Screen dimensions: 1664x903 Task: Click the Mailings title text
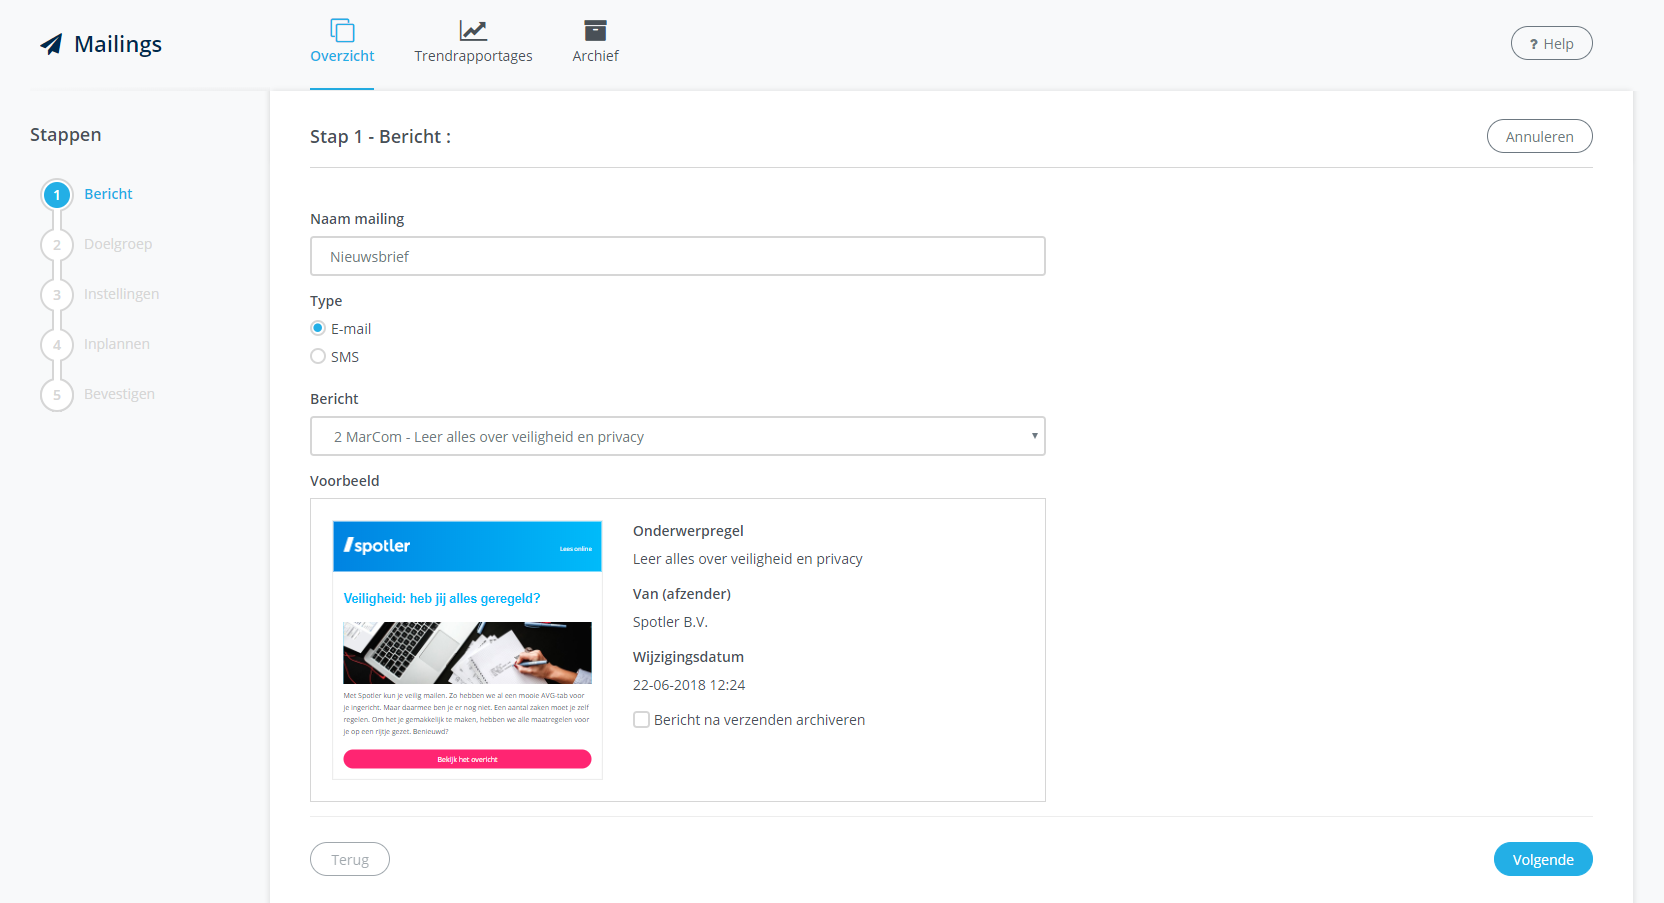(x=118, y=44)
